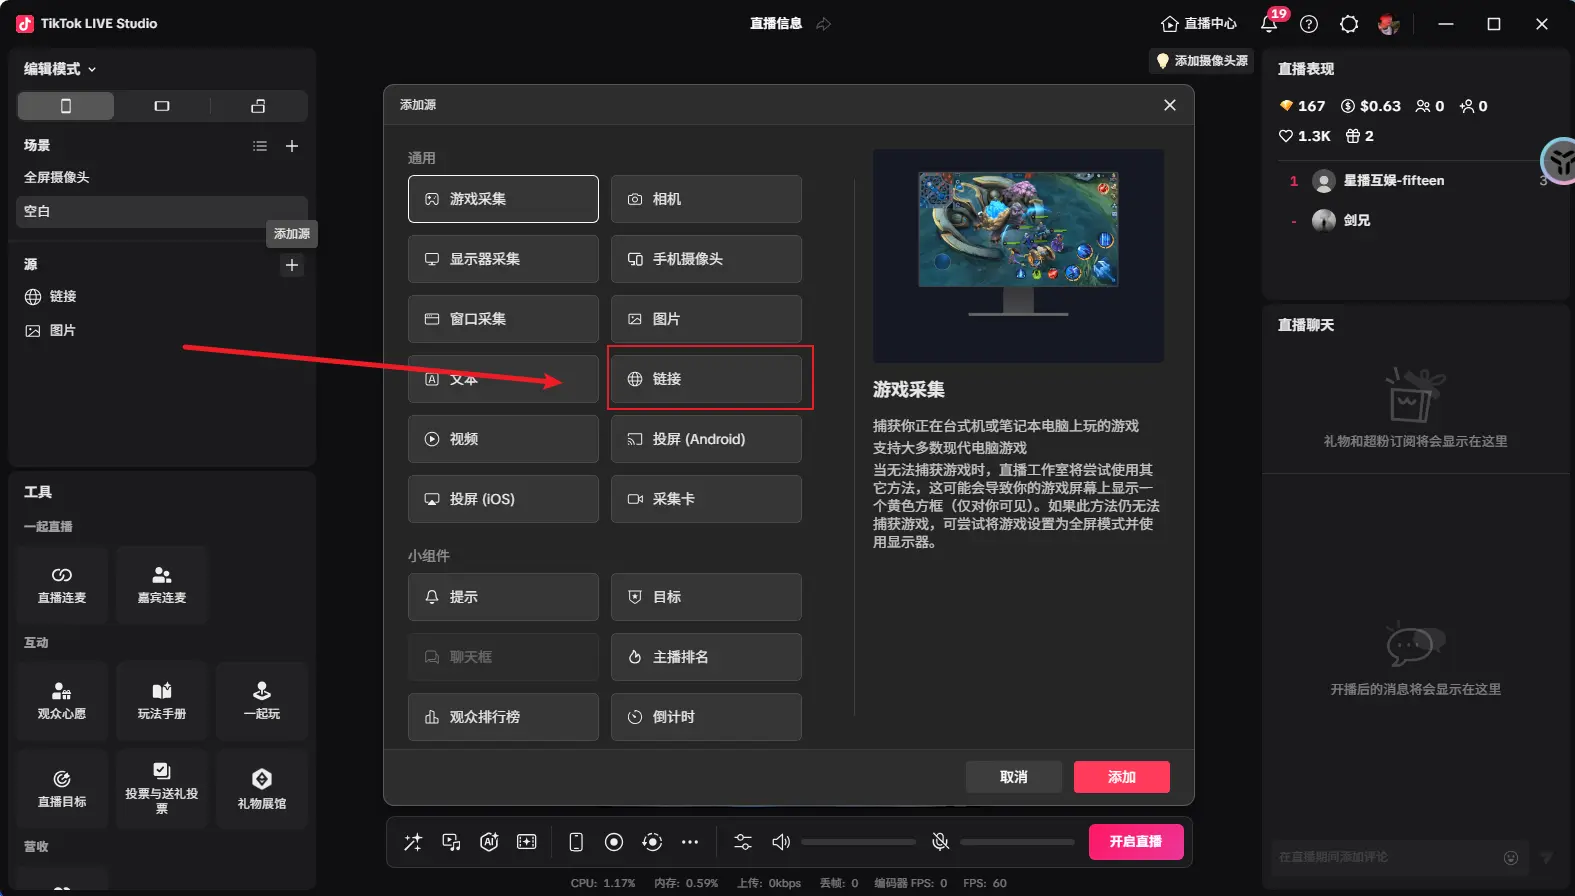Switch to landscape layout mode

[162, 106]
